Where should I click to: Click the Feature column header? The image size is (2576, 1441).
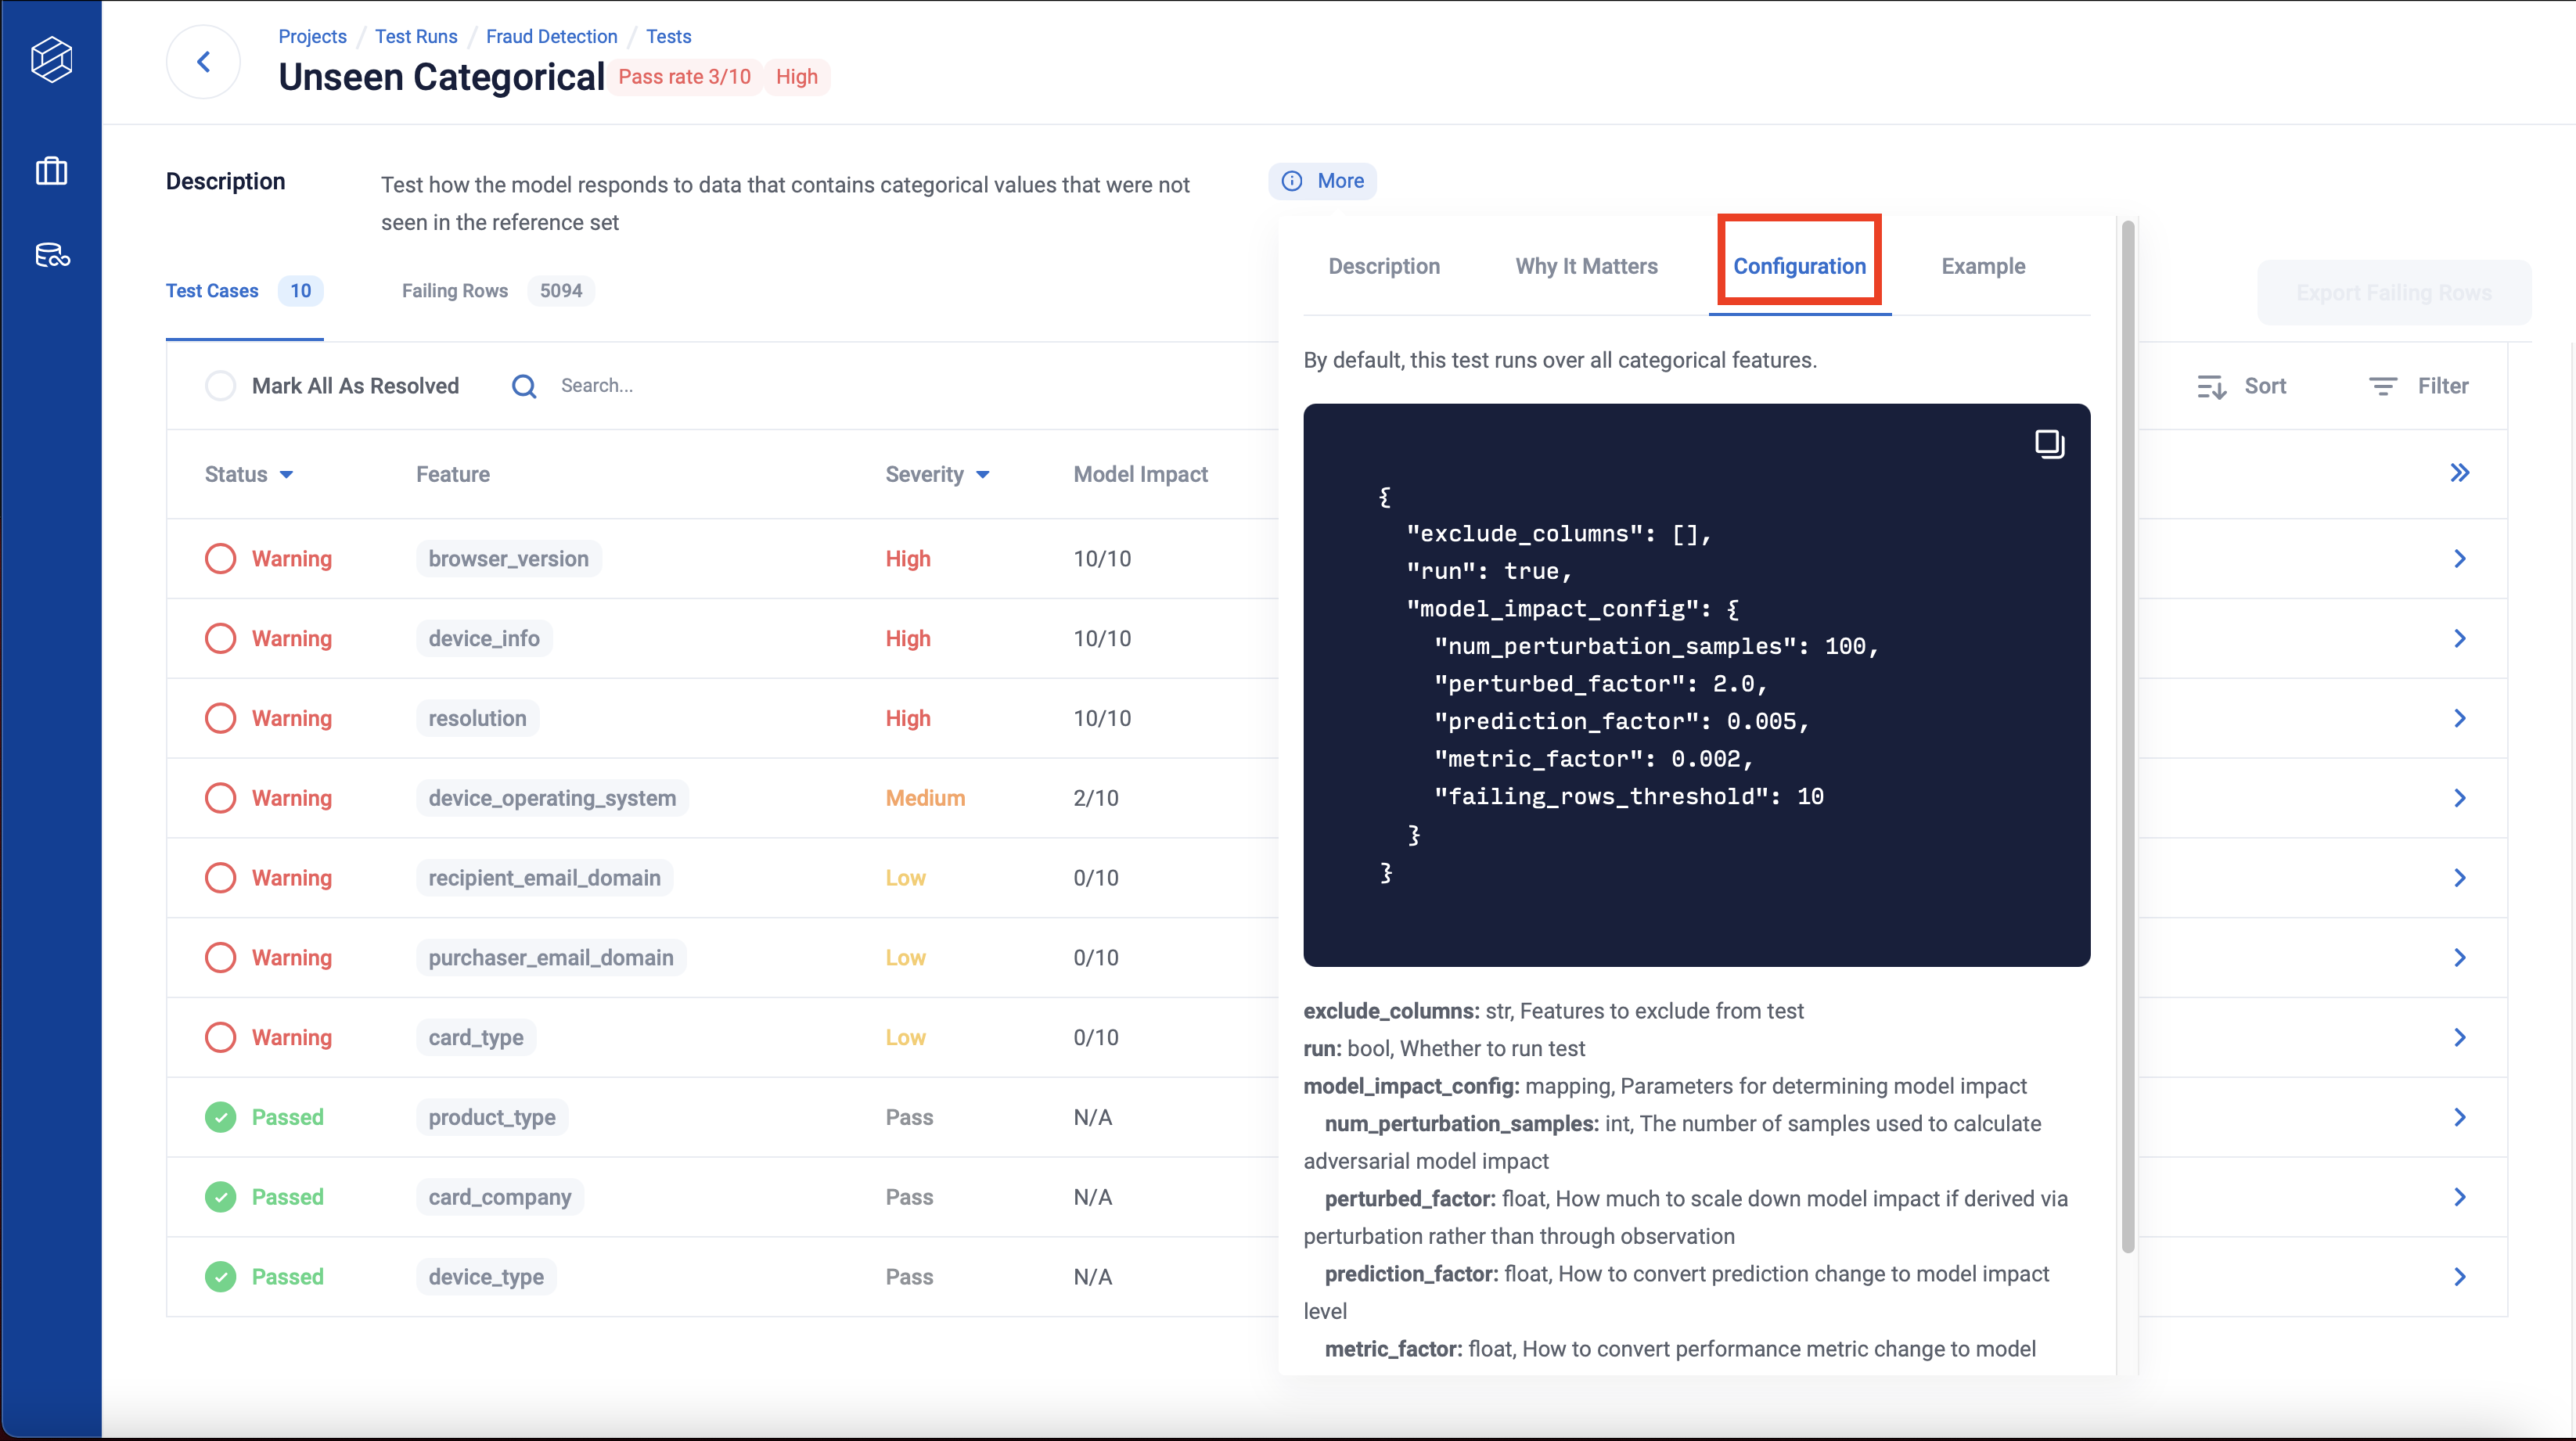pyautogui.click(x=452, y=475)
